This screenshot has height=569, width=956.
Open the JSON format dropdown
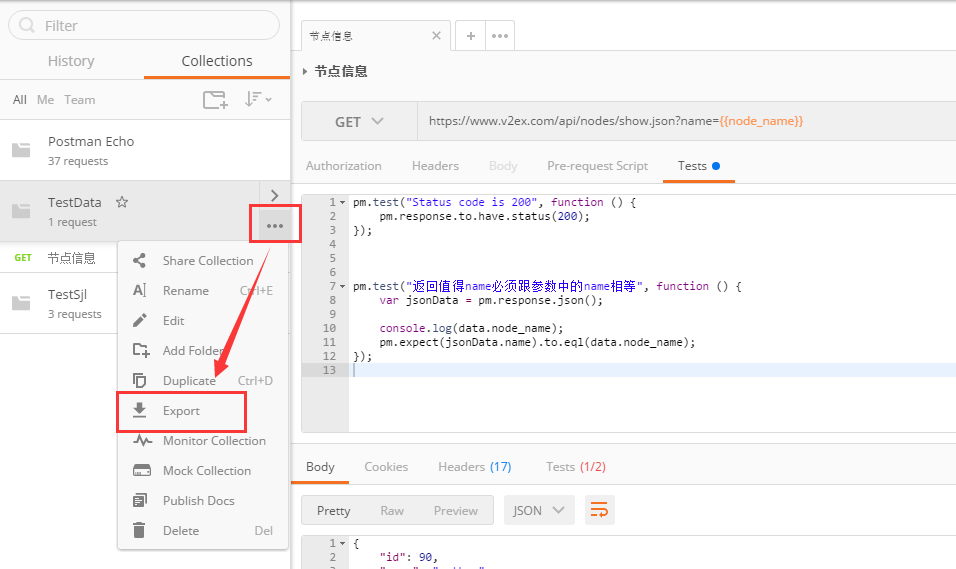click(x=539, y=510)
